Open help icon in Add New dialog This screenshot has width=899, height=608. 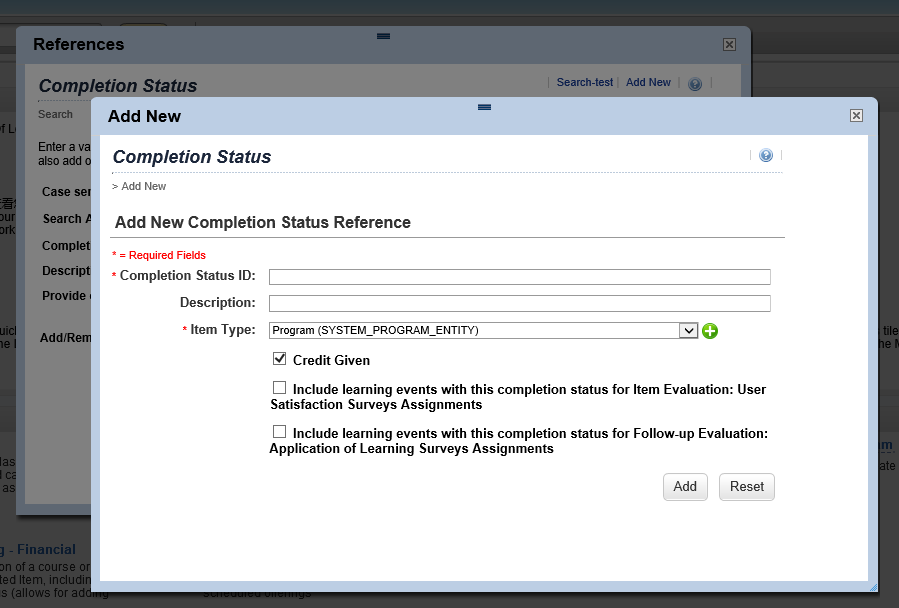tap(766, 155)
